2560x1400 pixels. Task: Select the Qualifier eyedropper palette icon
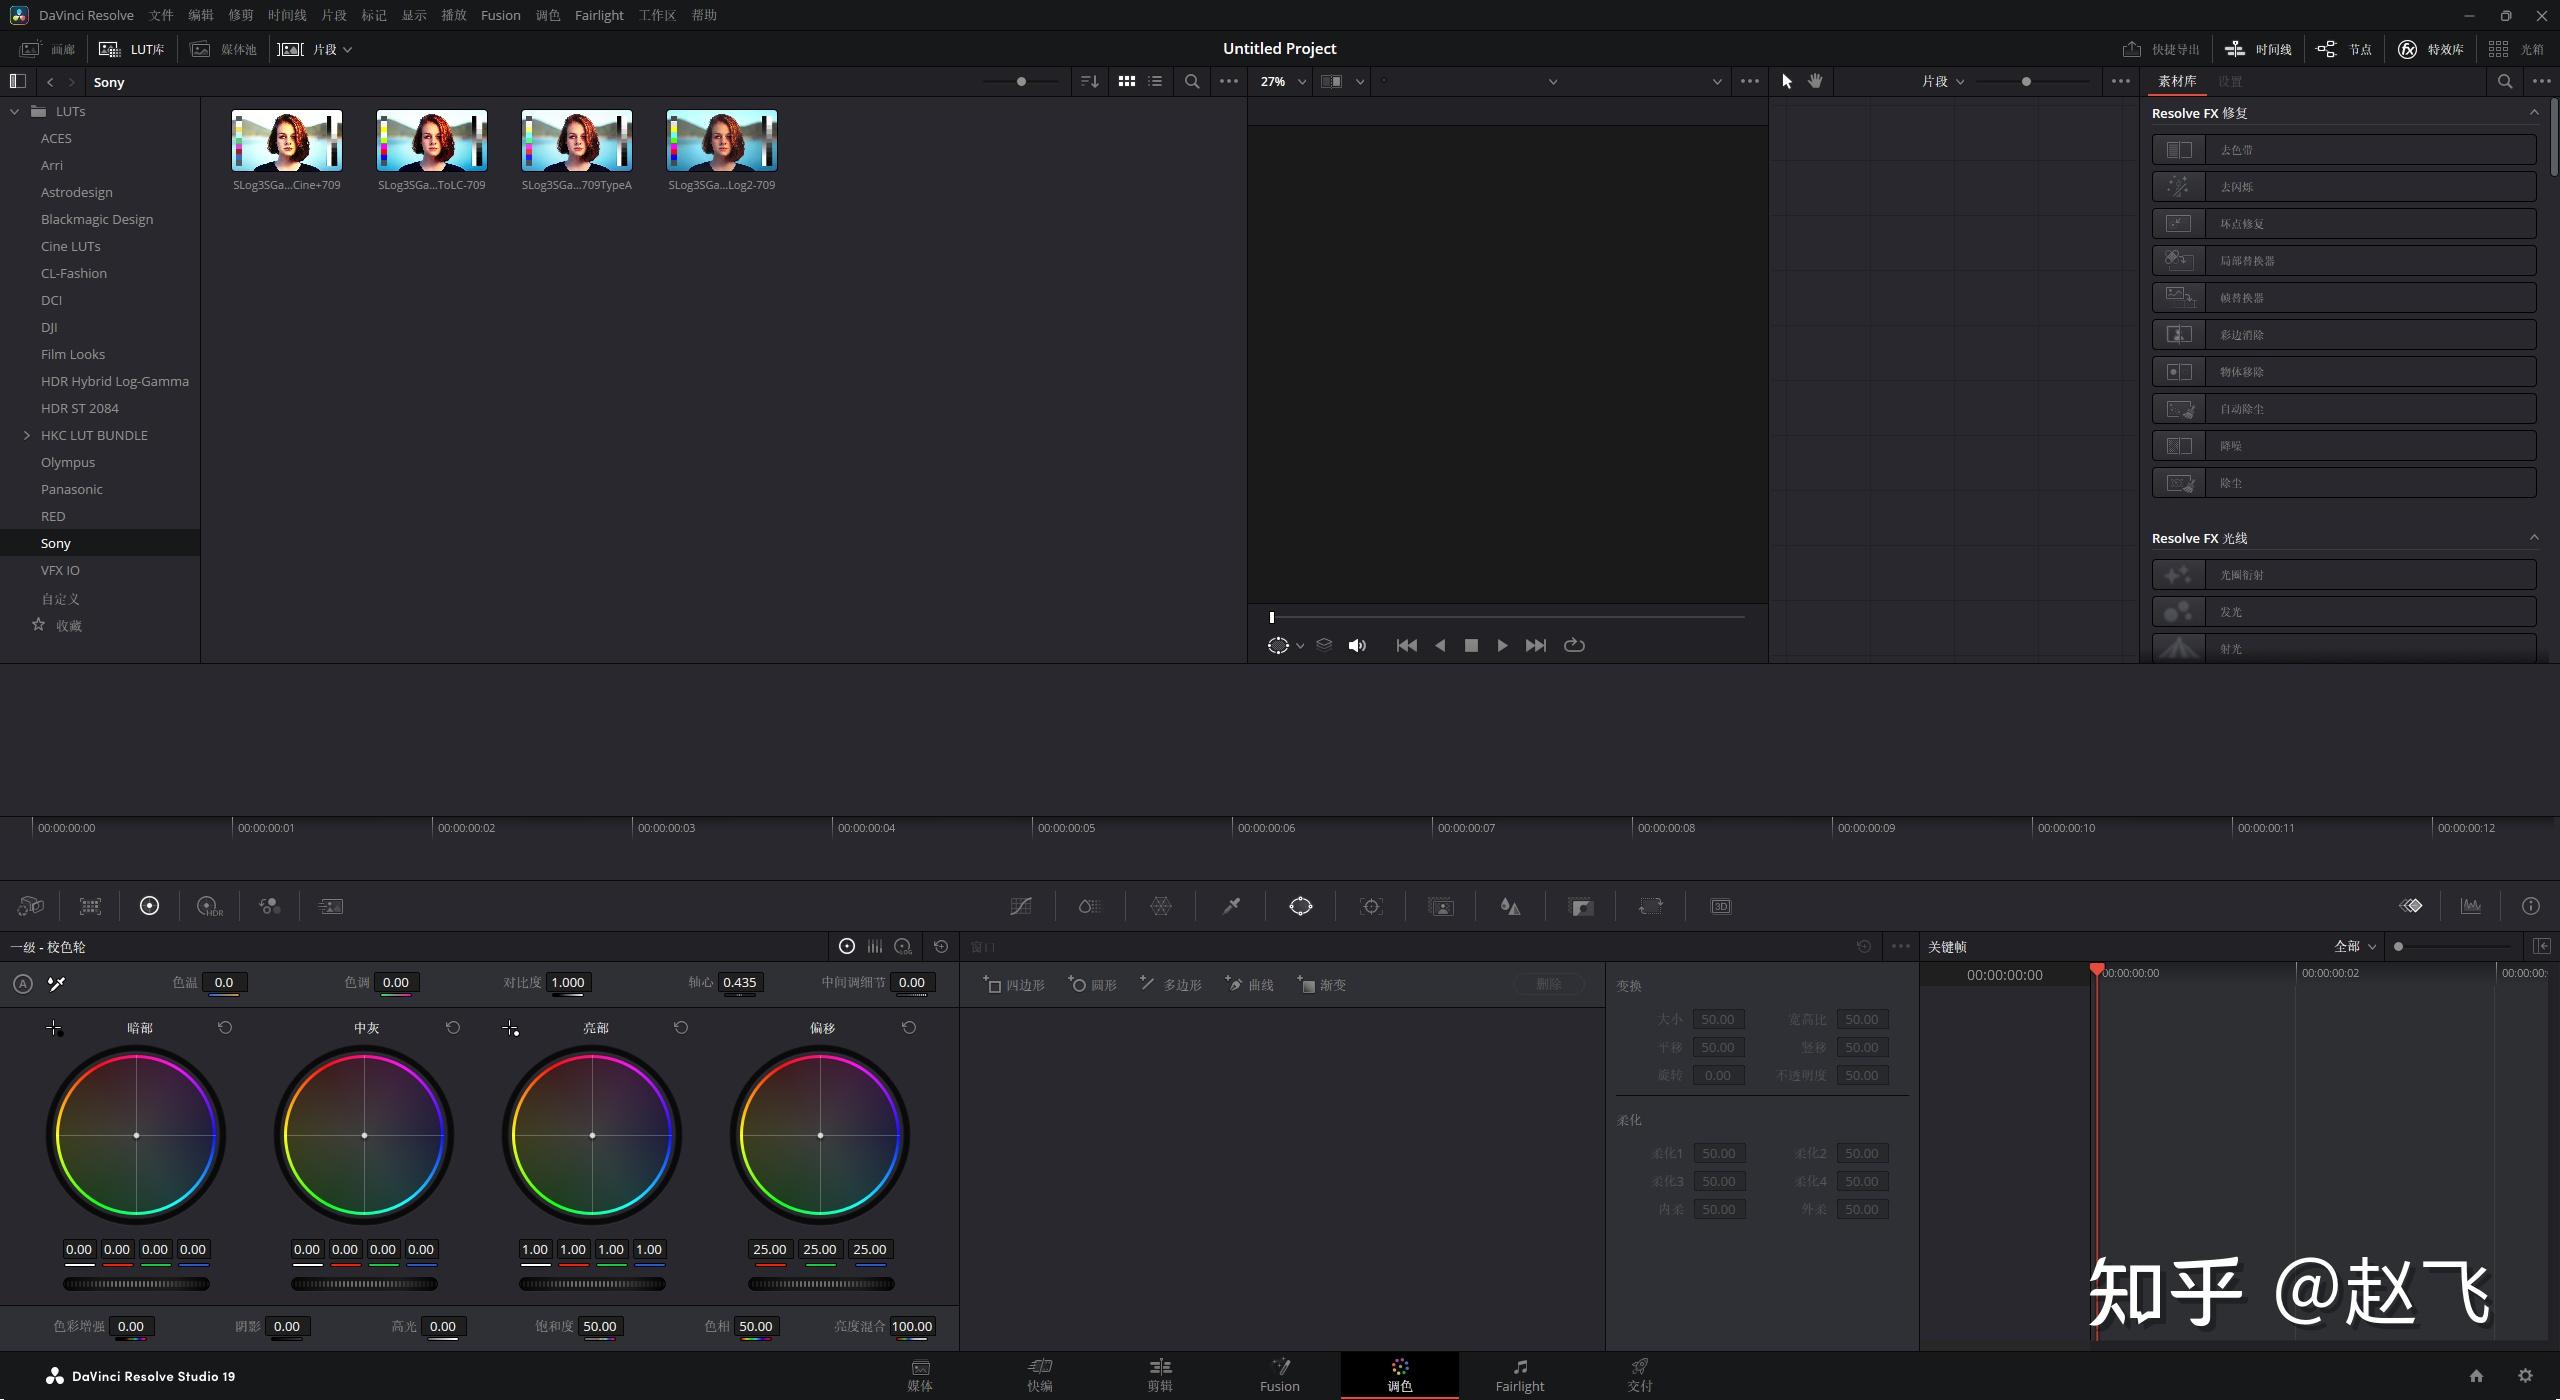tap(1231, 906)
